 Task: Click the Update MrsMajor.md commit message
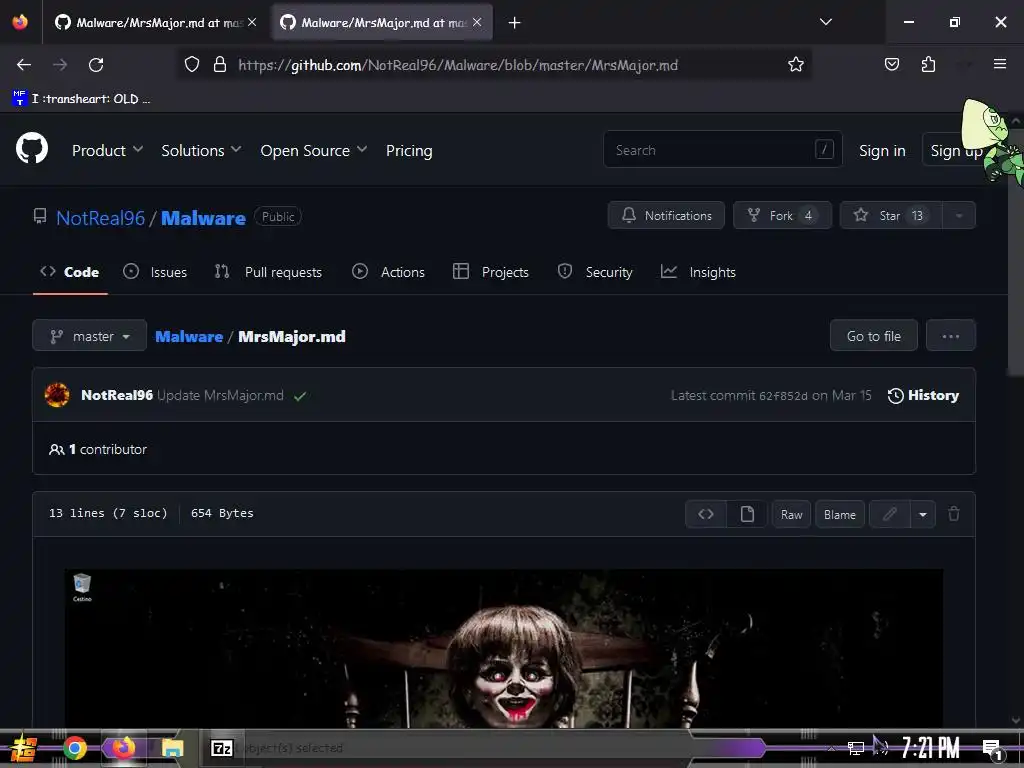point(220,396)
